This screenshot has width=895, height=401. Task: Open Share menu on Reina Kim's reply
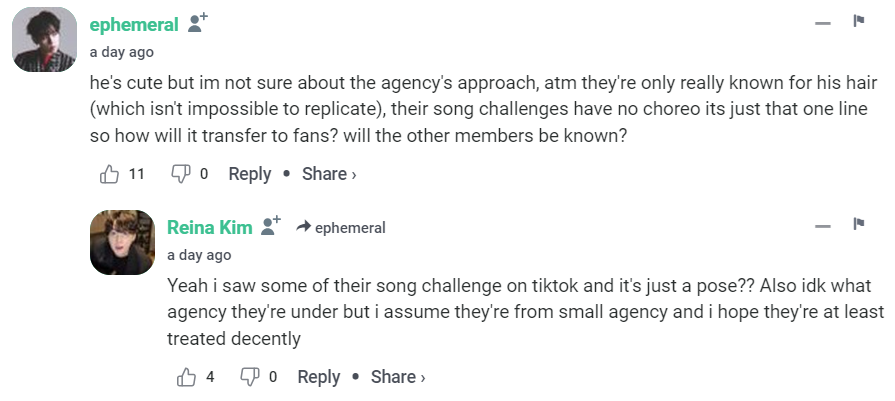[398, 377]
